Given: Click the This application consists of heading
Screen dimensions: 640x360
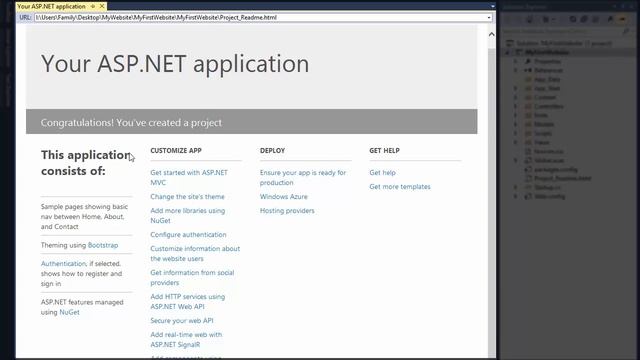Looking at the screenshot, I should pyautogui.click(x=86, y=163).
